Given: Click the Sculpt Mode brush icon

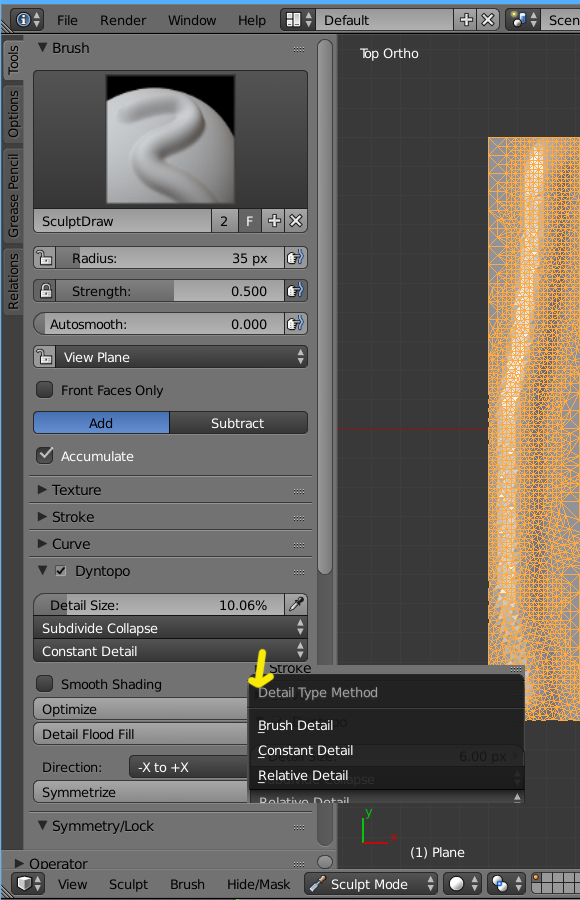Looking at the screenshot, I should tap(317, 884).
